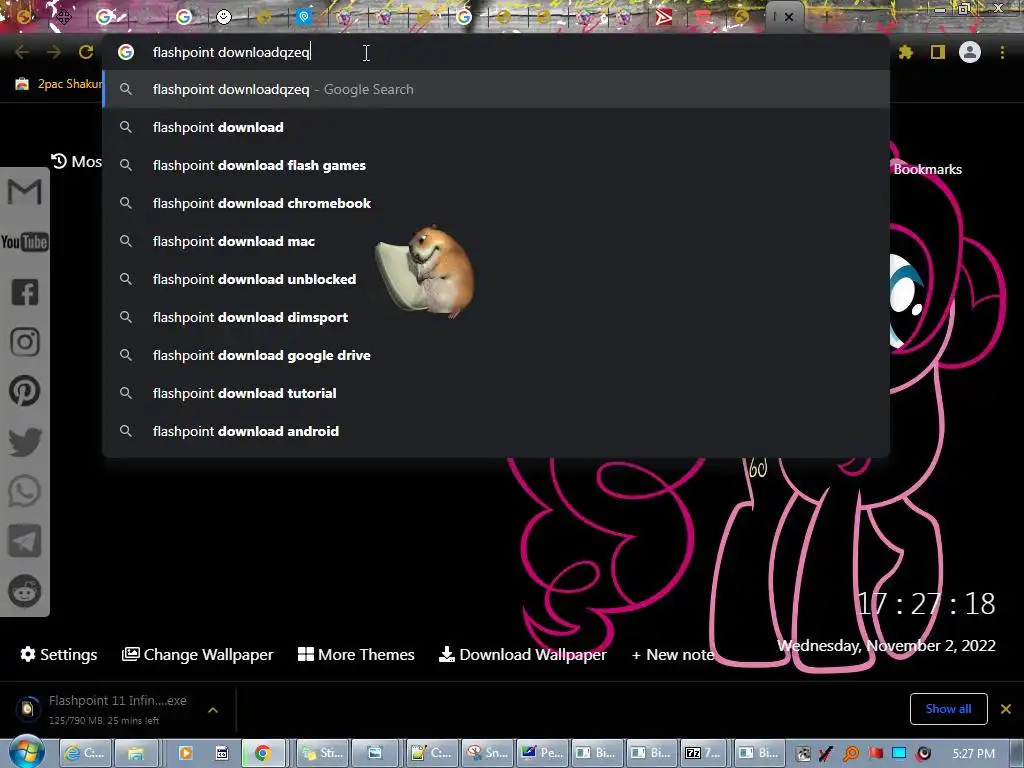Screen dimensions: 1024x768
Task: Click the tray red flag icon
Action: [875, 754]
